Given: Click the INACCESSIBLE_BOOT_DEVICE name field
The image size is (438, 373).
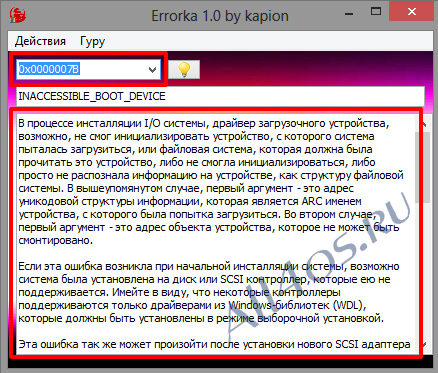Looking at the screenshot, I should point(220,96).
